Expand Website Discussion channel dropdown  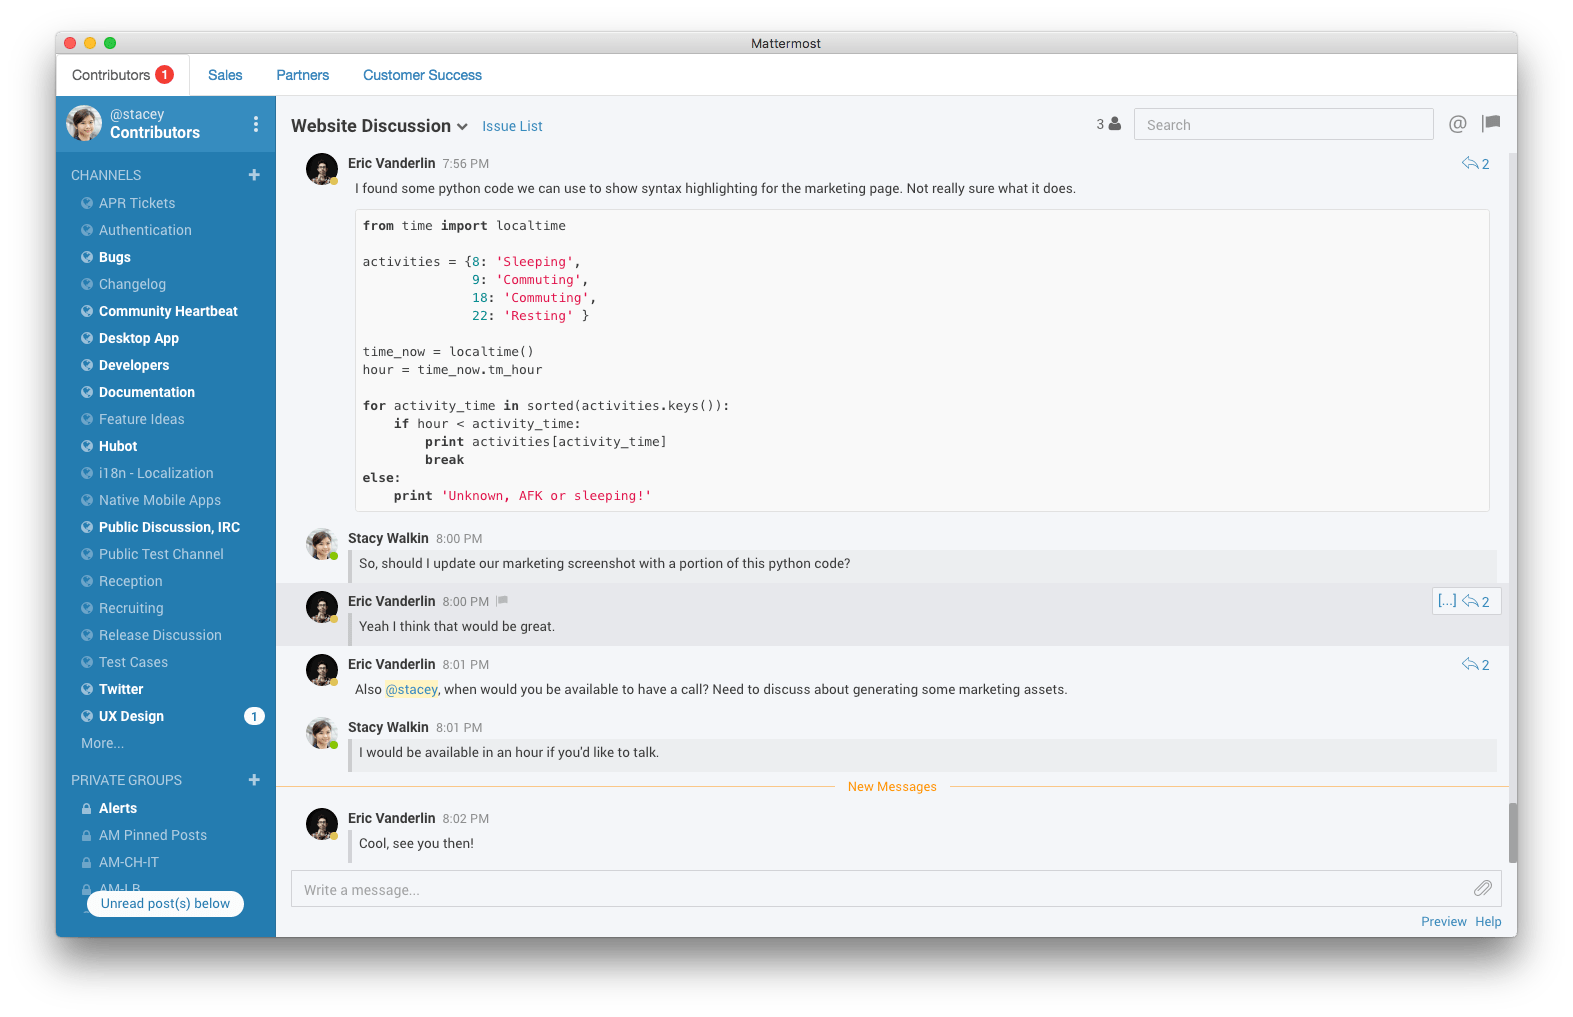click(462, 127)
